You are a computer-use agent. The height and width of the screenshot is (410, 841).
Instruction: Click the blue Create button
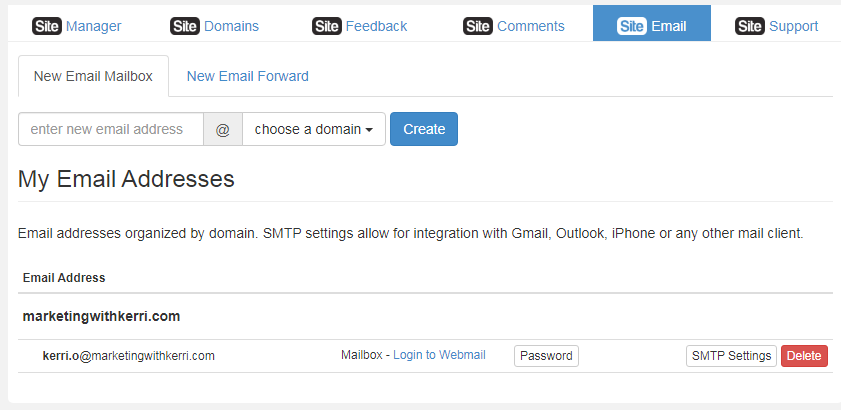(424, 129)
